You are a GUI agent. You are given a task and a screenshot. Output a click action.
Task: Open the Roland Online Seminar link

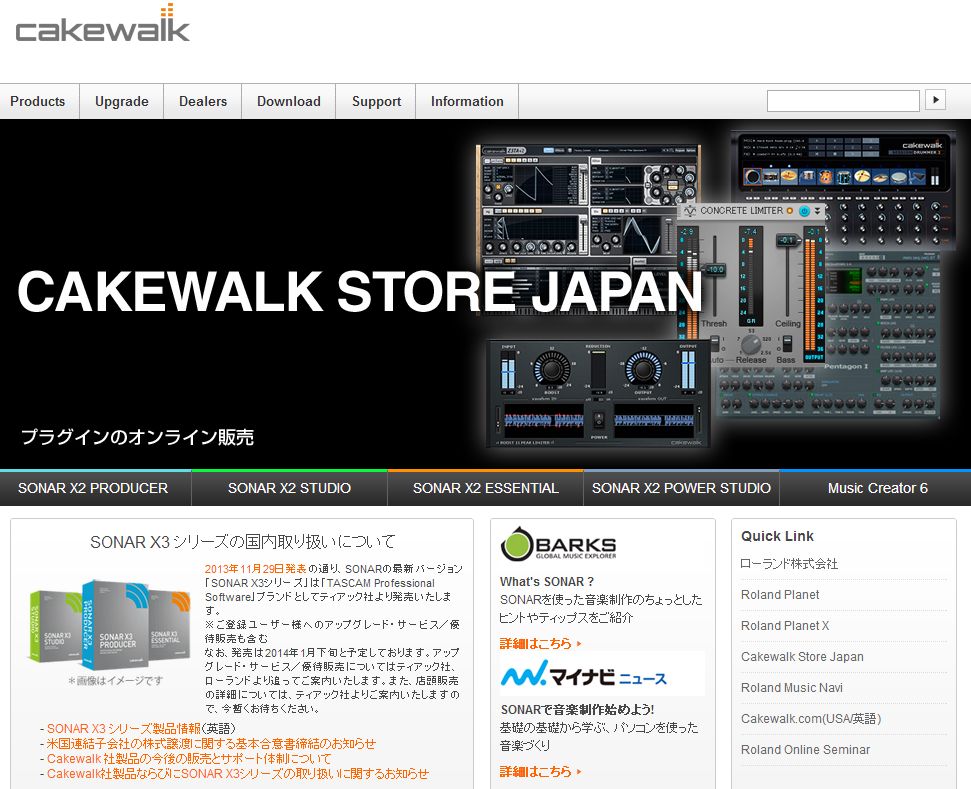click(805, 750)
